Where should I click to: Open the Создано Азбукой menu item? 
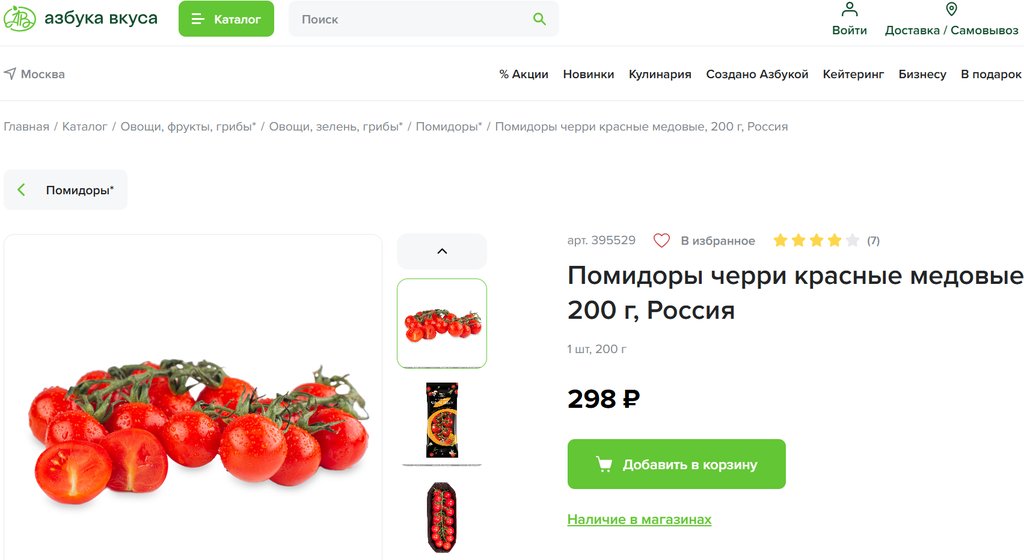(x=757, y=74)
